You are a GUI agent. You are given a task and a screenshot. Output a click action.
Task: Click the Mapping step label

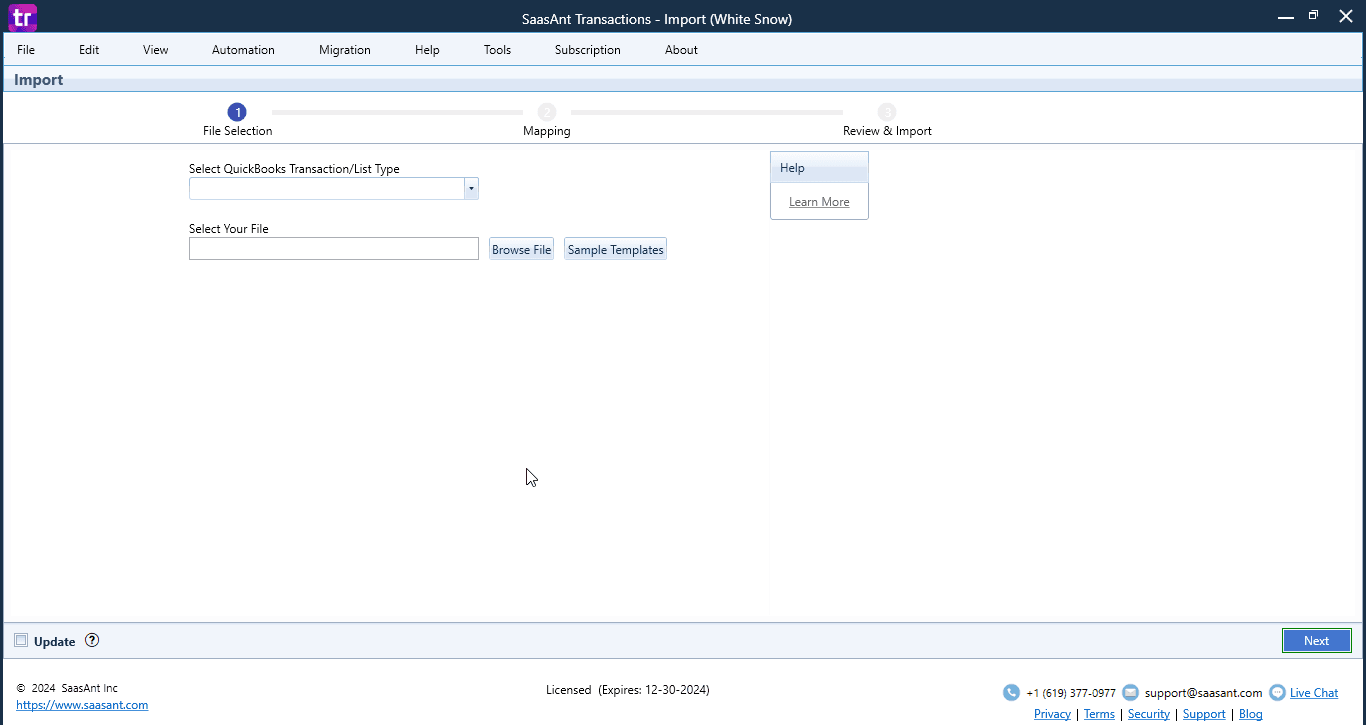[547, 131]
